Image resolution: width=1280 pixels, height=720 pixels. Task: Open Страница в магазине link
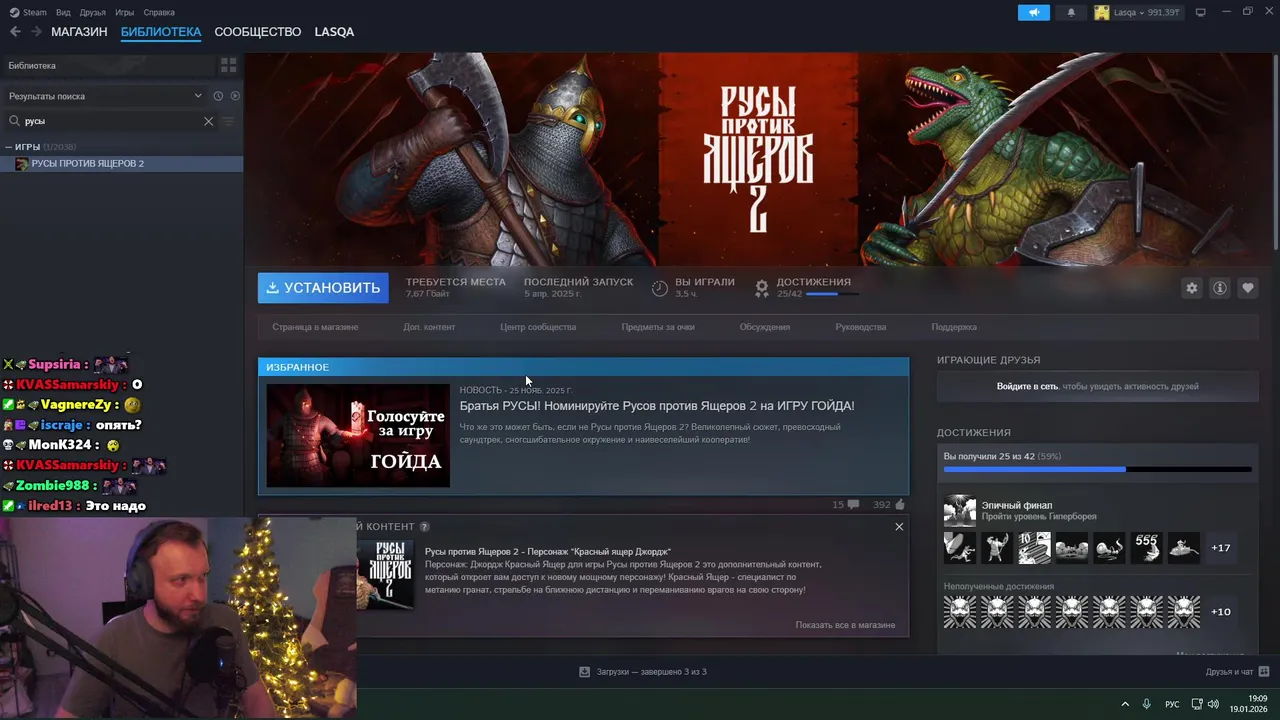coord(315,327)
